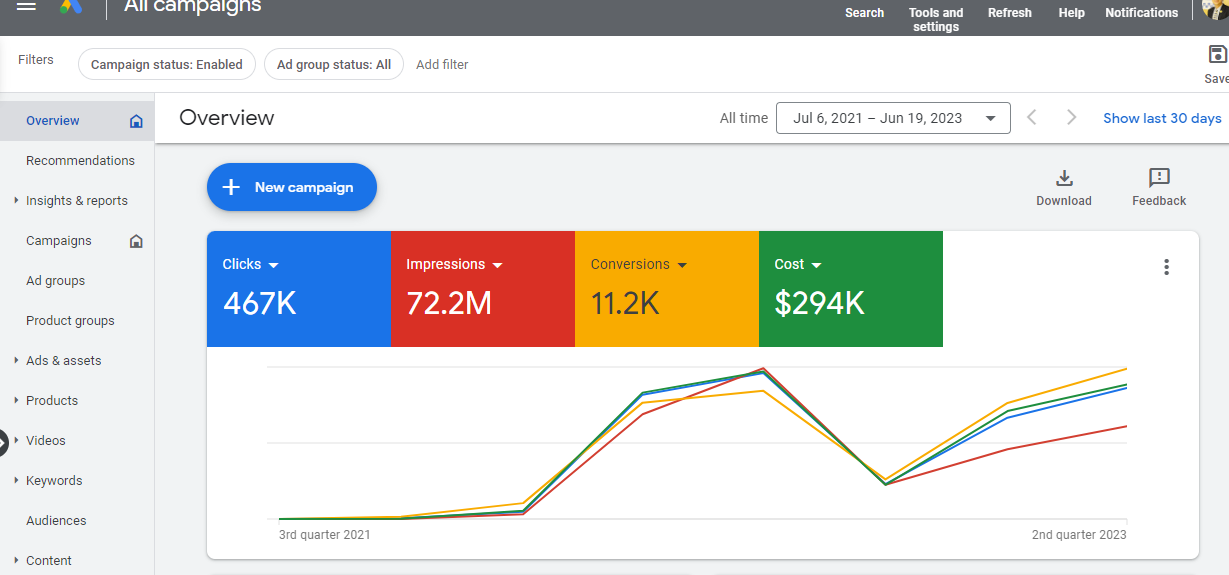Click Show last 30 days link
The image size is (1229, 575).
coord(1162,118)
